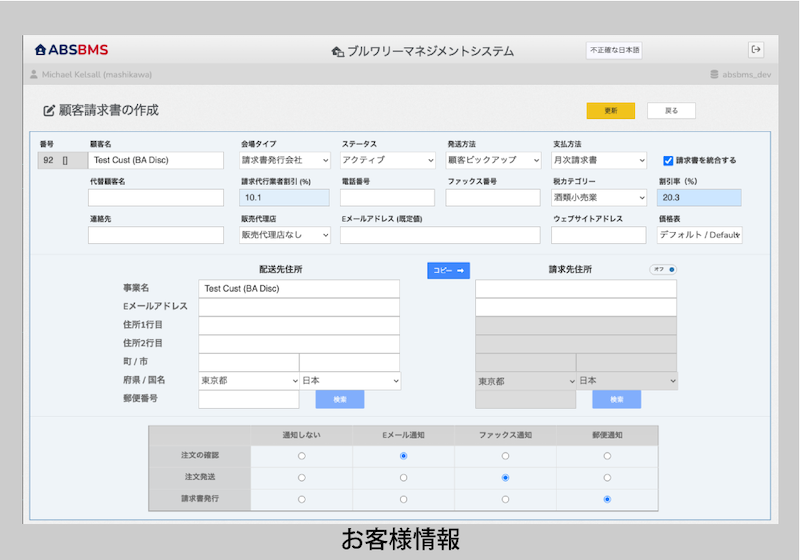This screenshot has width=800, height=560.
Task: Click the yellow 更新 button
Action: point(611,111)
